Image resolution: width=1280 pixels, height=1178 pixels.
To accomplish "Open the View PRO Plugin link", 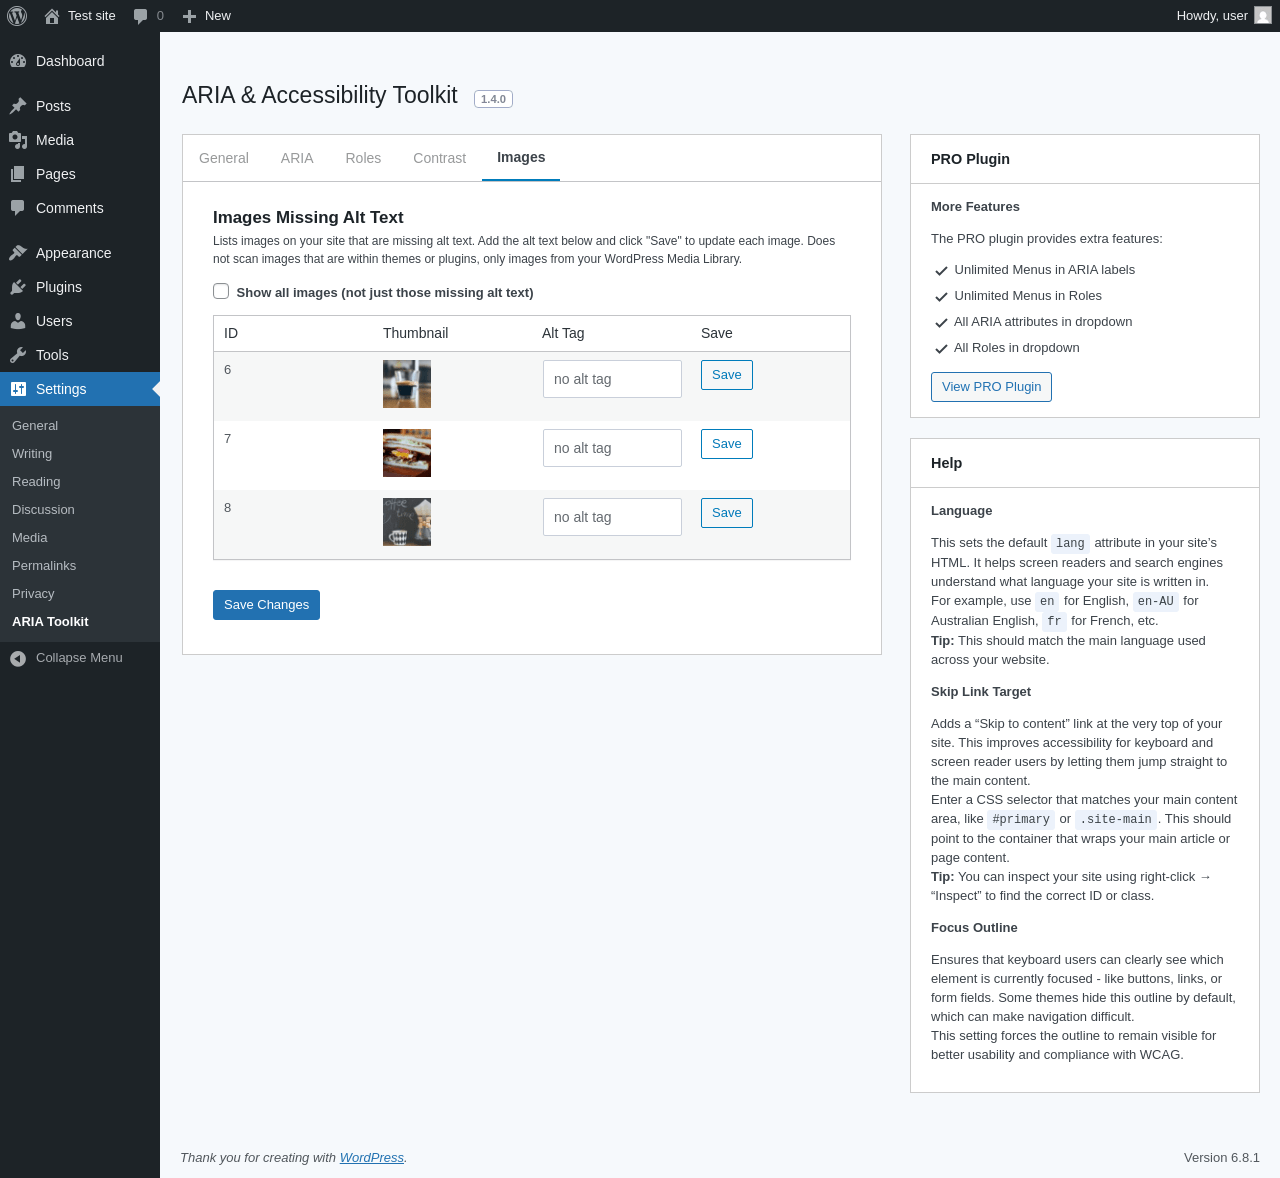I will point(991,387).
